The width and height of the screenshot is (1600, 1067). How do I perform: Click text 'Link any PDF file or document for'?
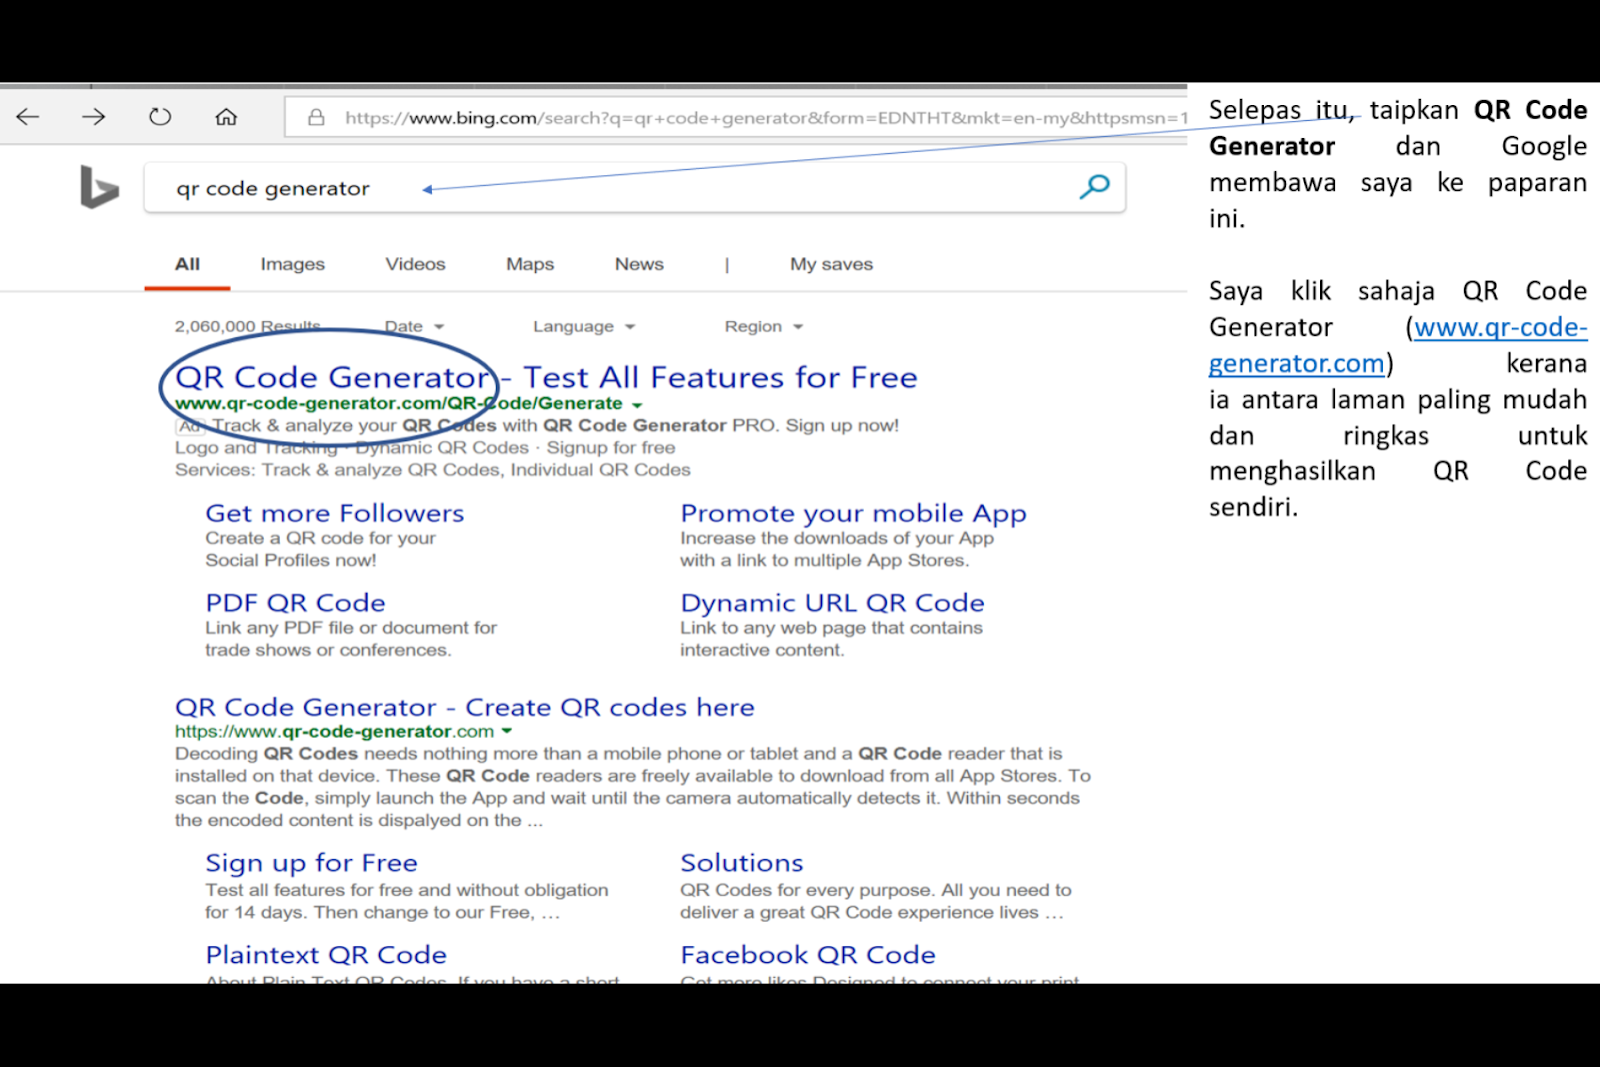(x=351, y=628)
